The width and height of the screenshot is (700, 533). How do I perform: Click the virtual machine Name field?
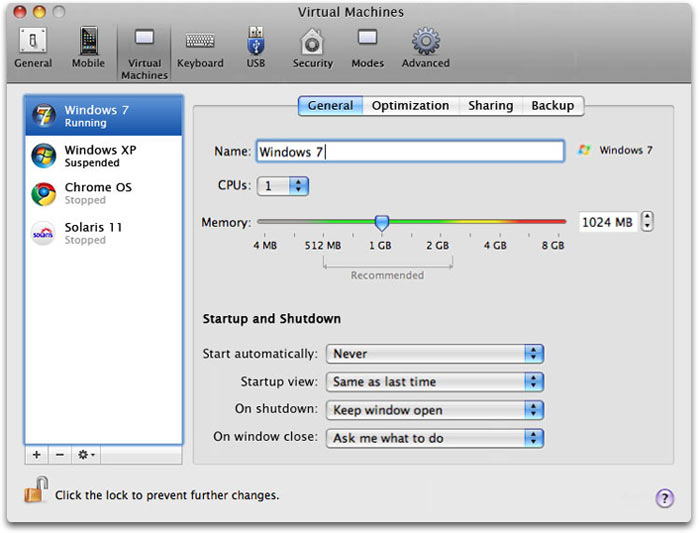[x=410, y=152]
